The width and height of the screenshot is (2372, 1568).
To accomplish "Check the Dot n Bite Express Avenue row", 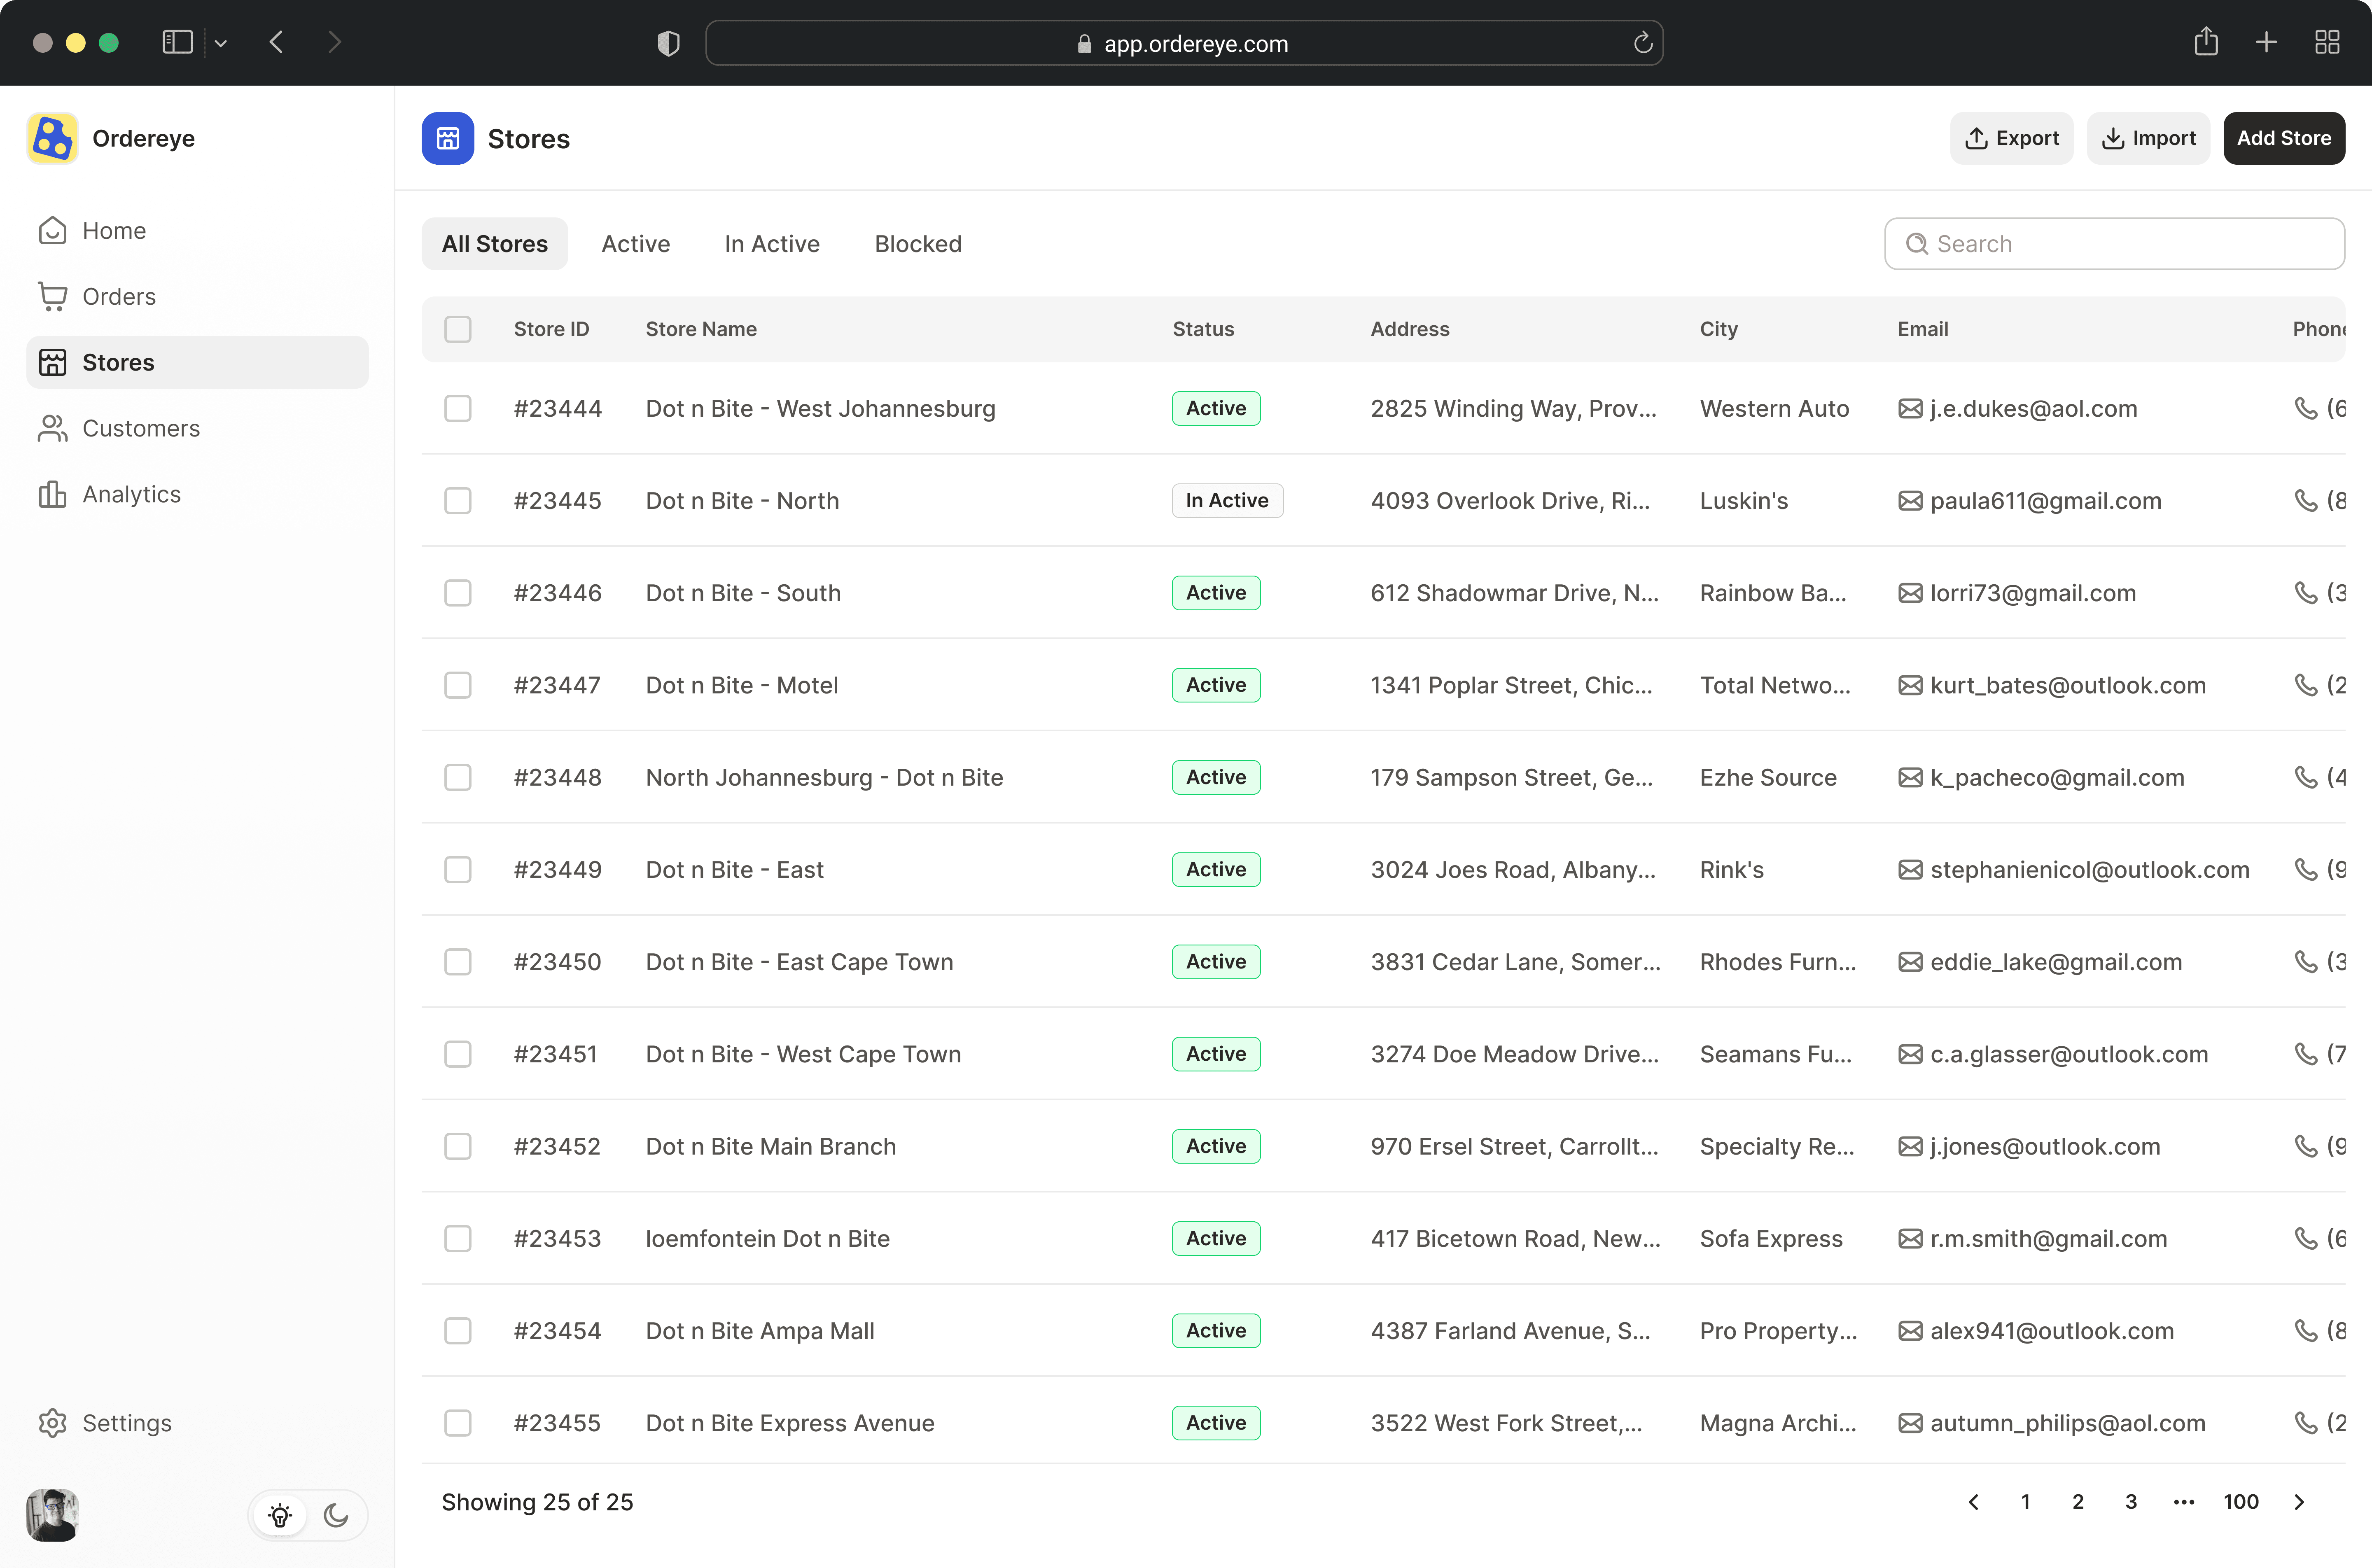I will point(458,1423).
